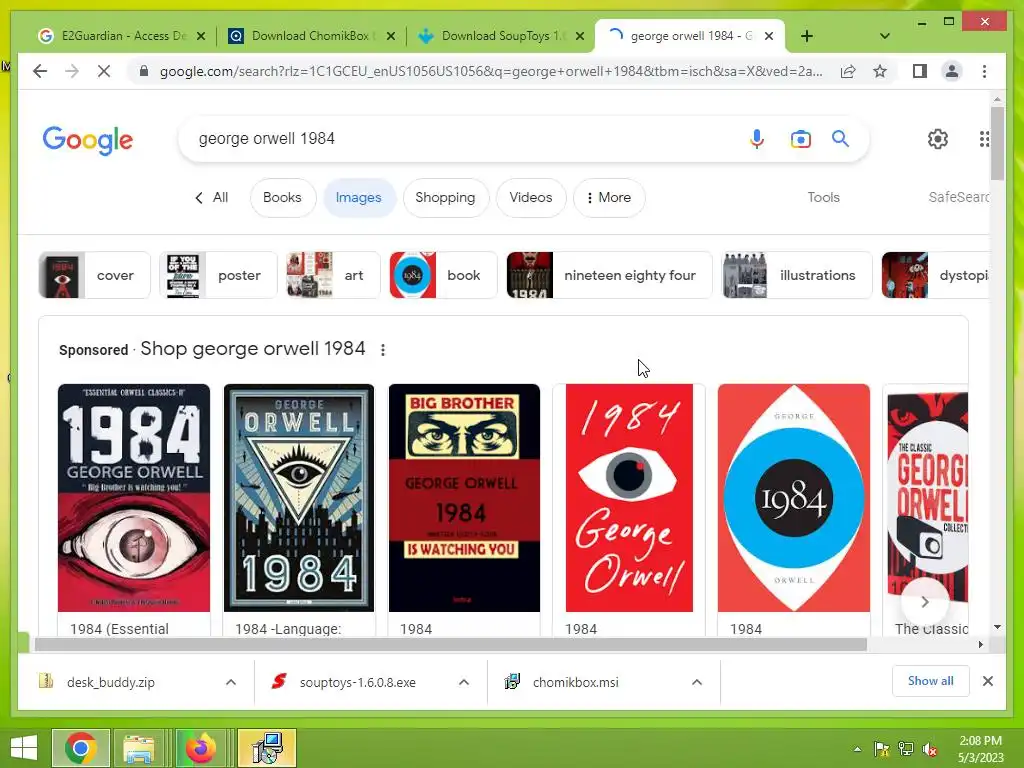
Task: Expand the More search filters menu
Action: pos(609,197)
